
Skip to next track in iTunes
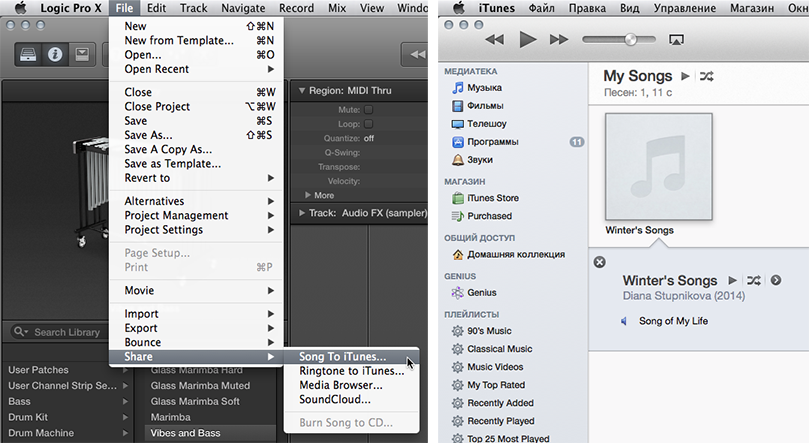coord(559,40)
